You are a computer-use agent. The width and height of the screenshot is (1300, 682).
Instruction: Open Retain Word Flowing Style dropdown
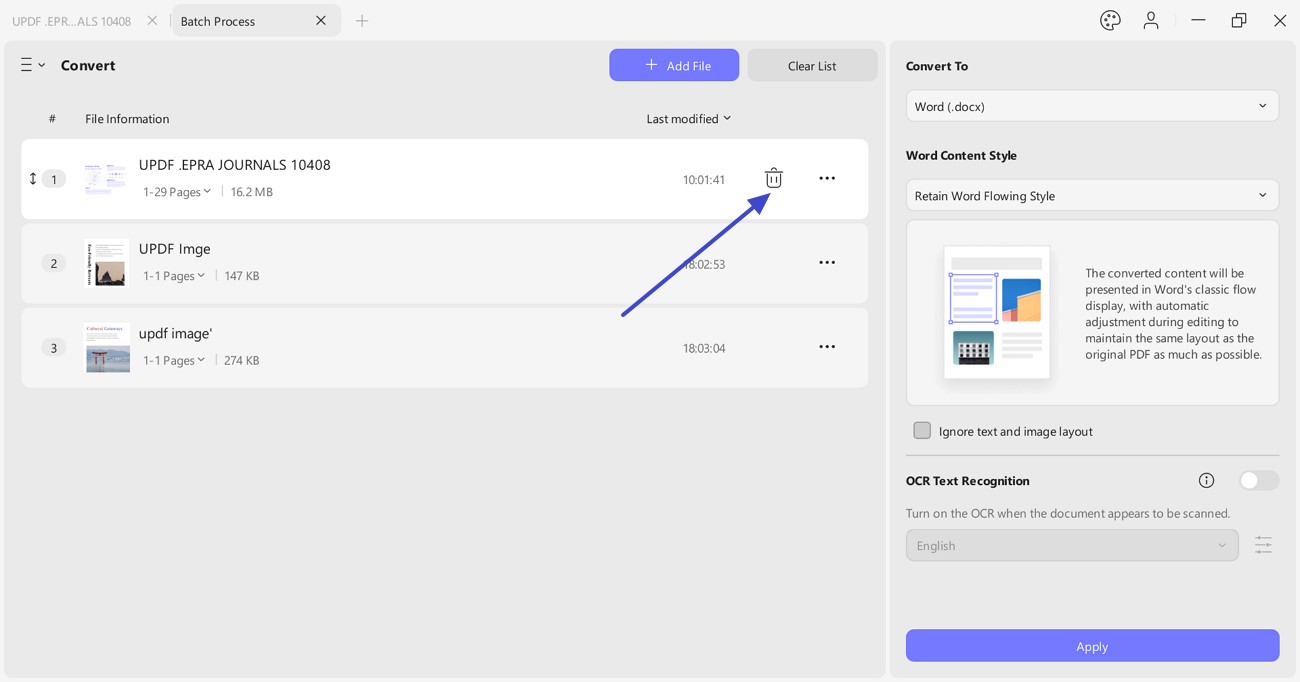point(1092,196)
